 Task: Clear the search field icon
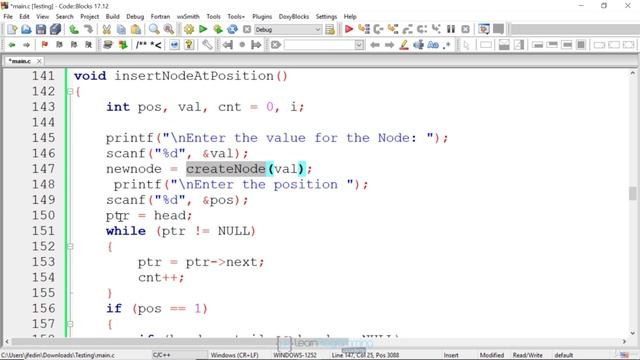tap(276, 45)
